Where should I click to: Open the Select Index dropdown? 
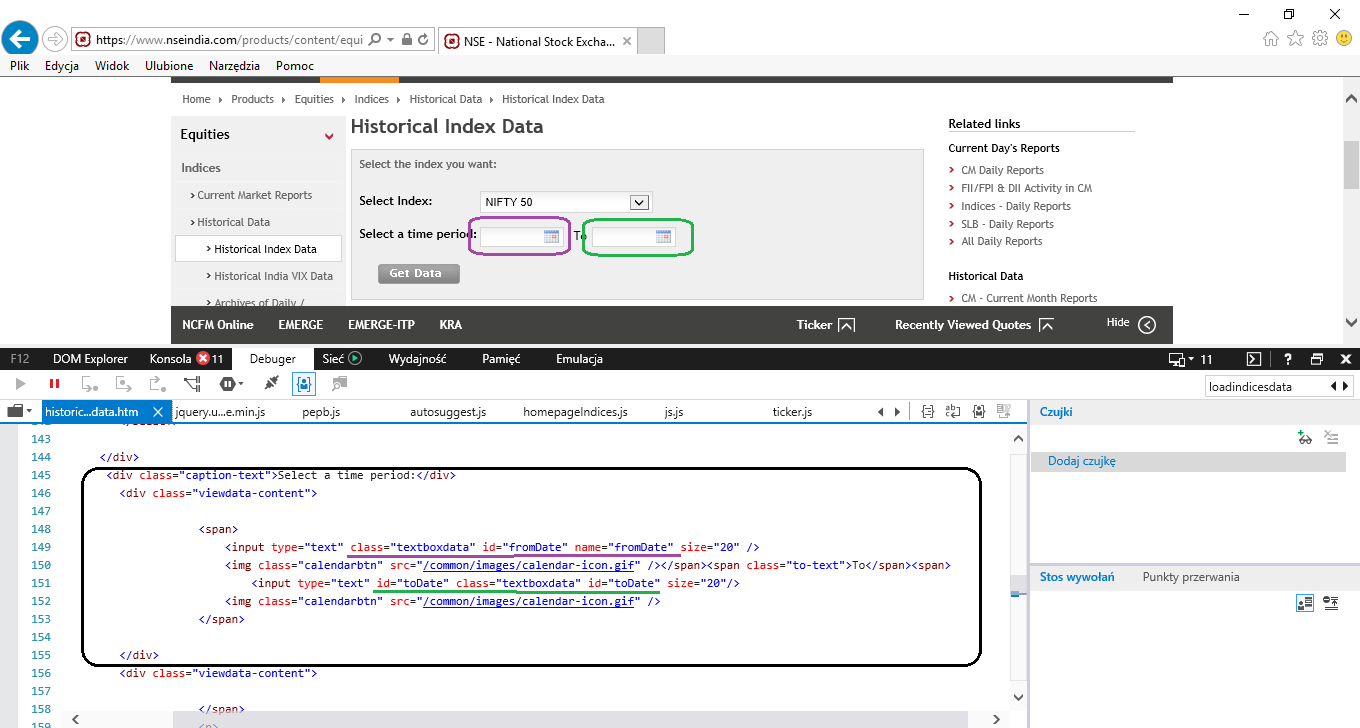(x=640, y=202)
